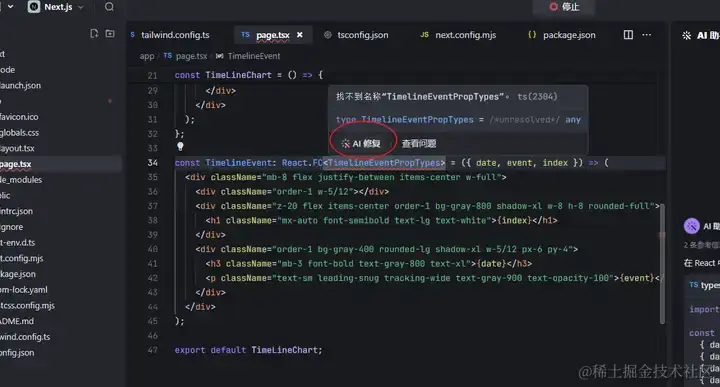Click sticky header 'const TimeLineChart' line
Image resolution: width=720 pixels, height=387 pixels.
click(x=248, y=75)
